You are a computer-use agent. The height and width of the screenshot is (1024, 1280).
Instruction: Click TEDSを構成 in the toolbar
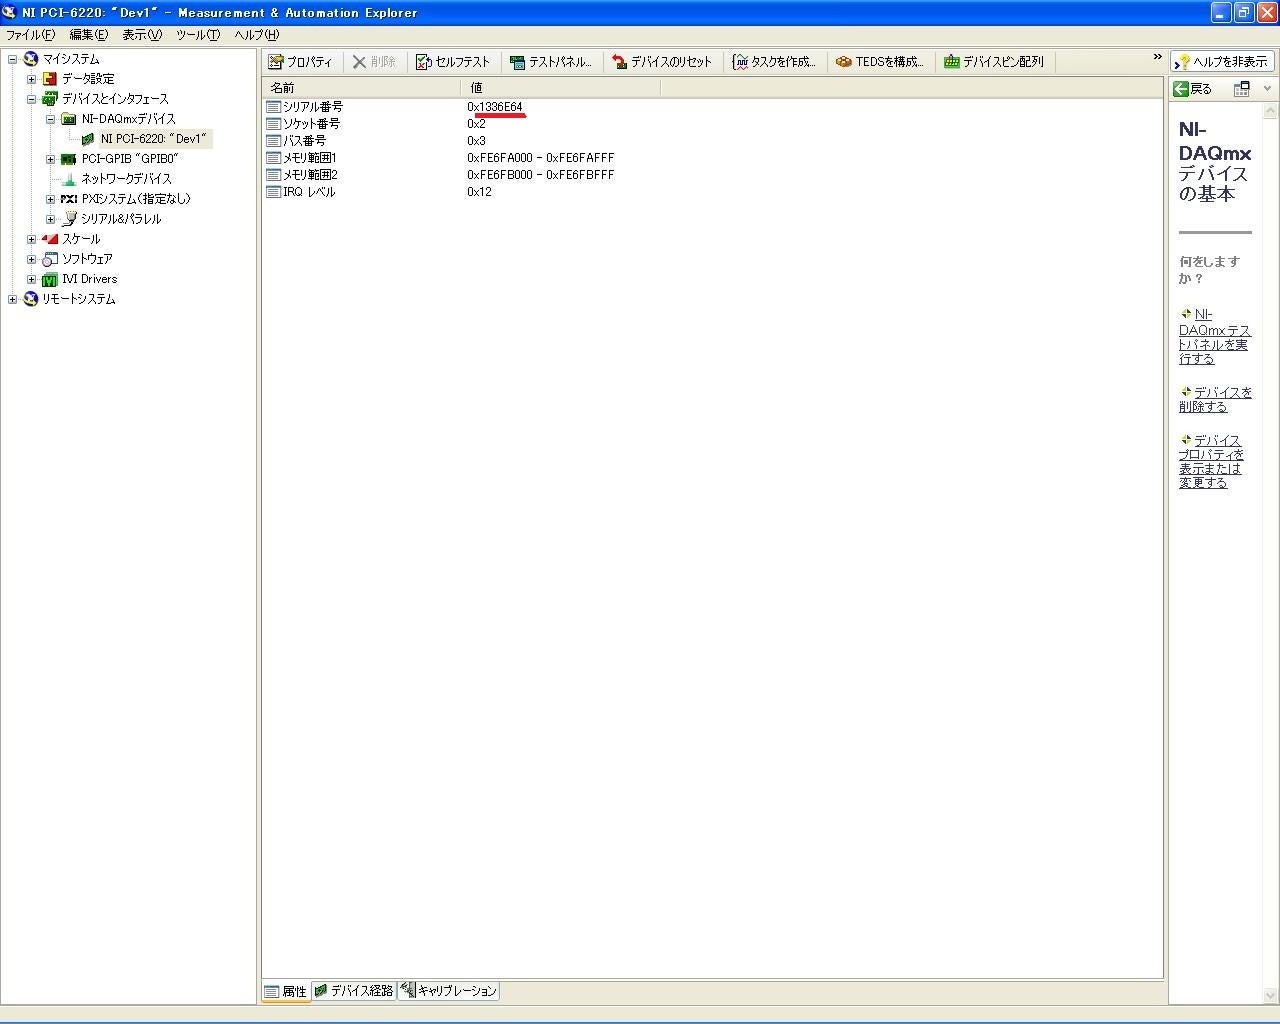pos(880,62)
